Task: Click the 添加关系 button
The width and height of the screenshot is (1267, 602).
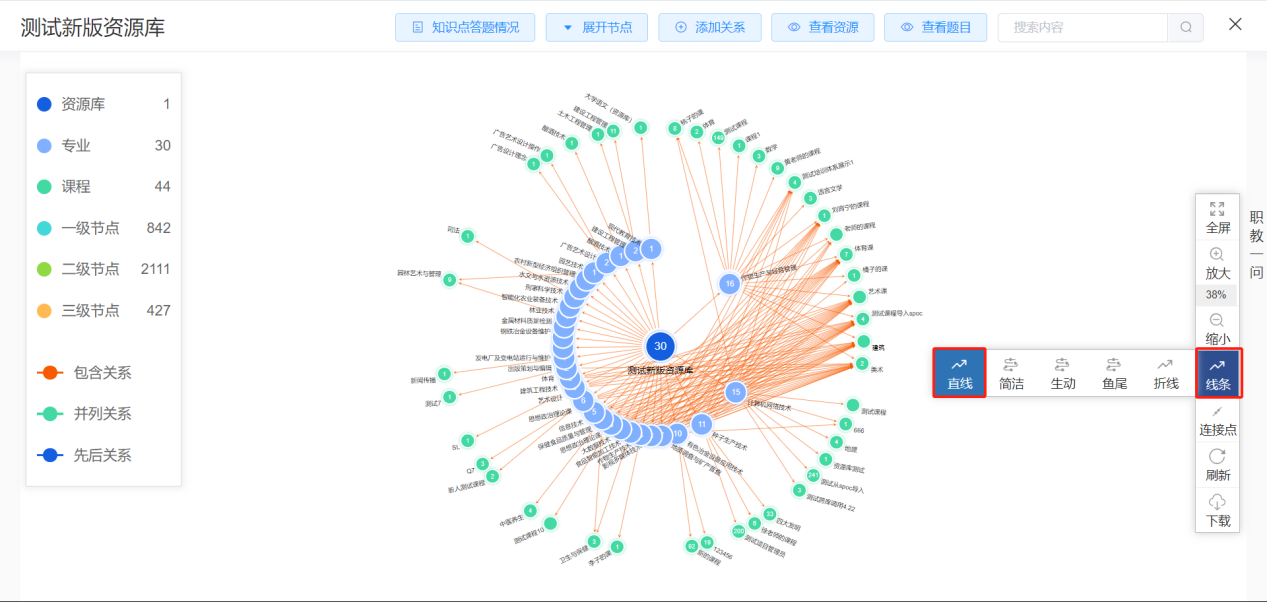Action: pyautogui.click(x=709, y=28)
